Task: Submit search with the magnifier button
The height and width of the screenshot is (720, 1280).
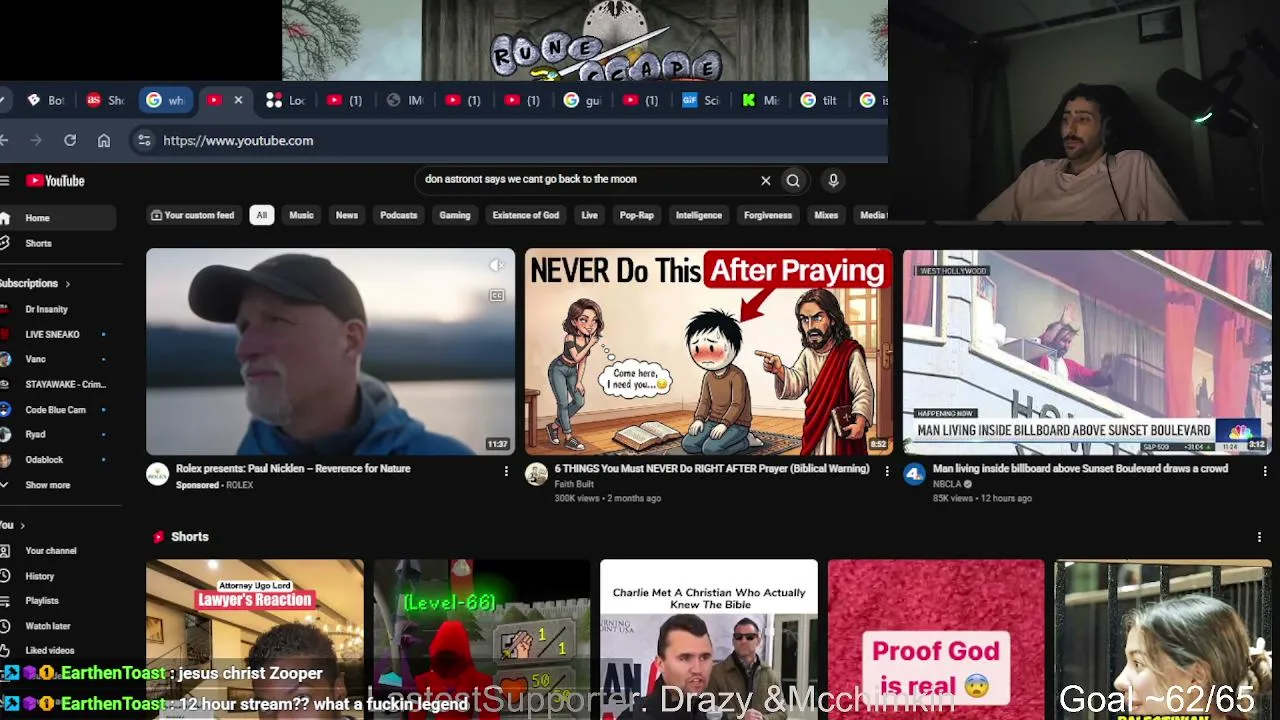Action: coord(793,181)
